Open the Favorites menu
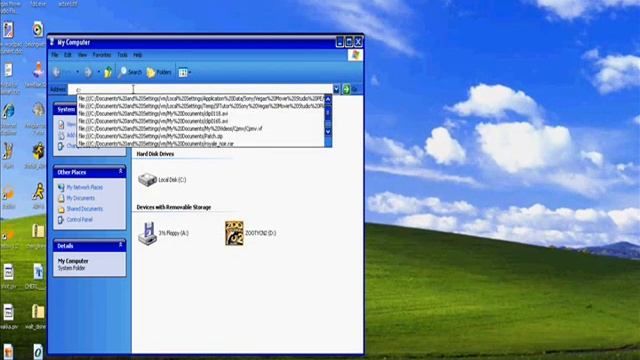This screenshot has height=360, width=640. coord(102,55)
